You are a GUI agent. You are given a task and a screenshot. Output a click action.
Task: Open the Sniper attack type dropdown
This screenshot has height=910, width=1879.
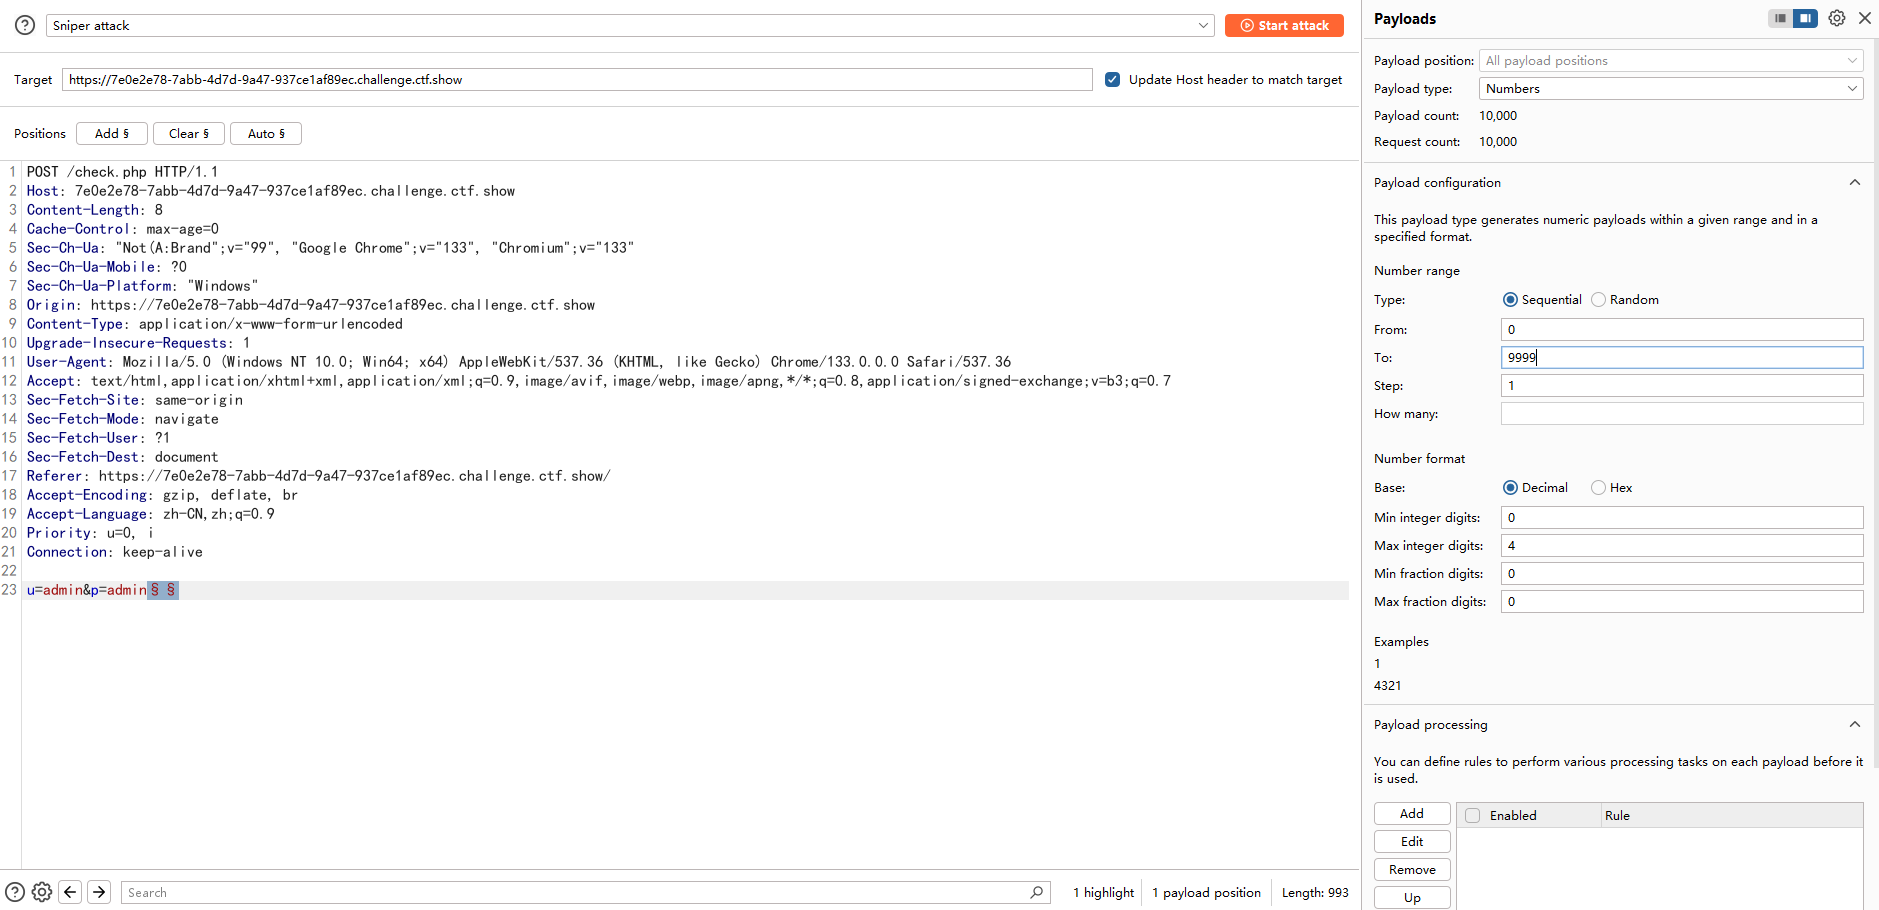pos(630,26)
